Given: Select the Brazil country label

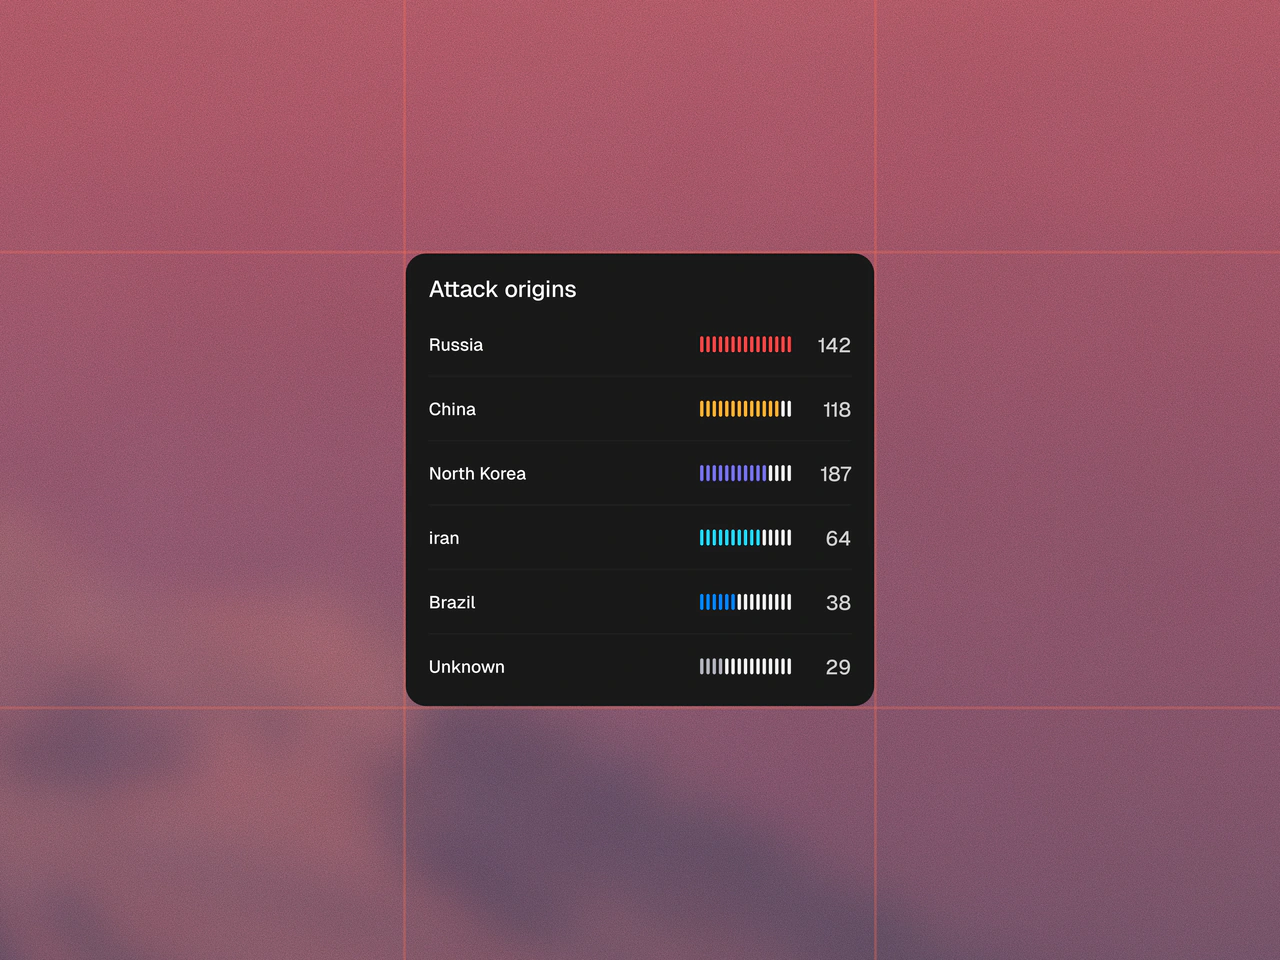Looking at the screenshot, I should coord(452,602).
